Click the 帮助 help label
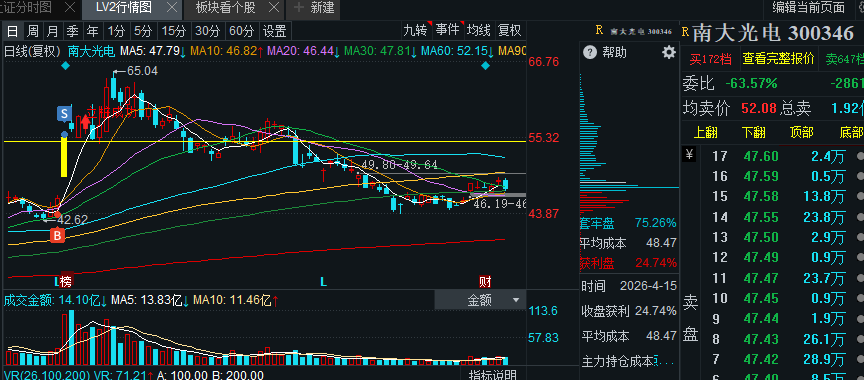The width and height of the screenshot is (864, 380). (614, 53)
